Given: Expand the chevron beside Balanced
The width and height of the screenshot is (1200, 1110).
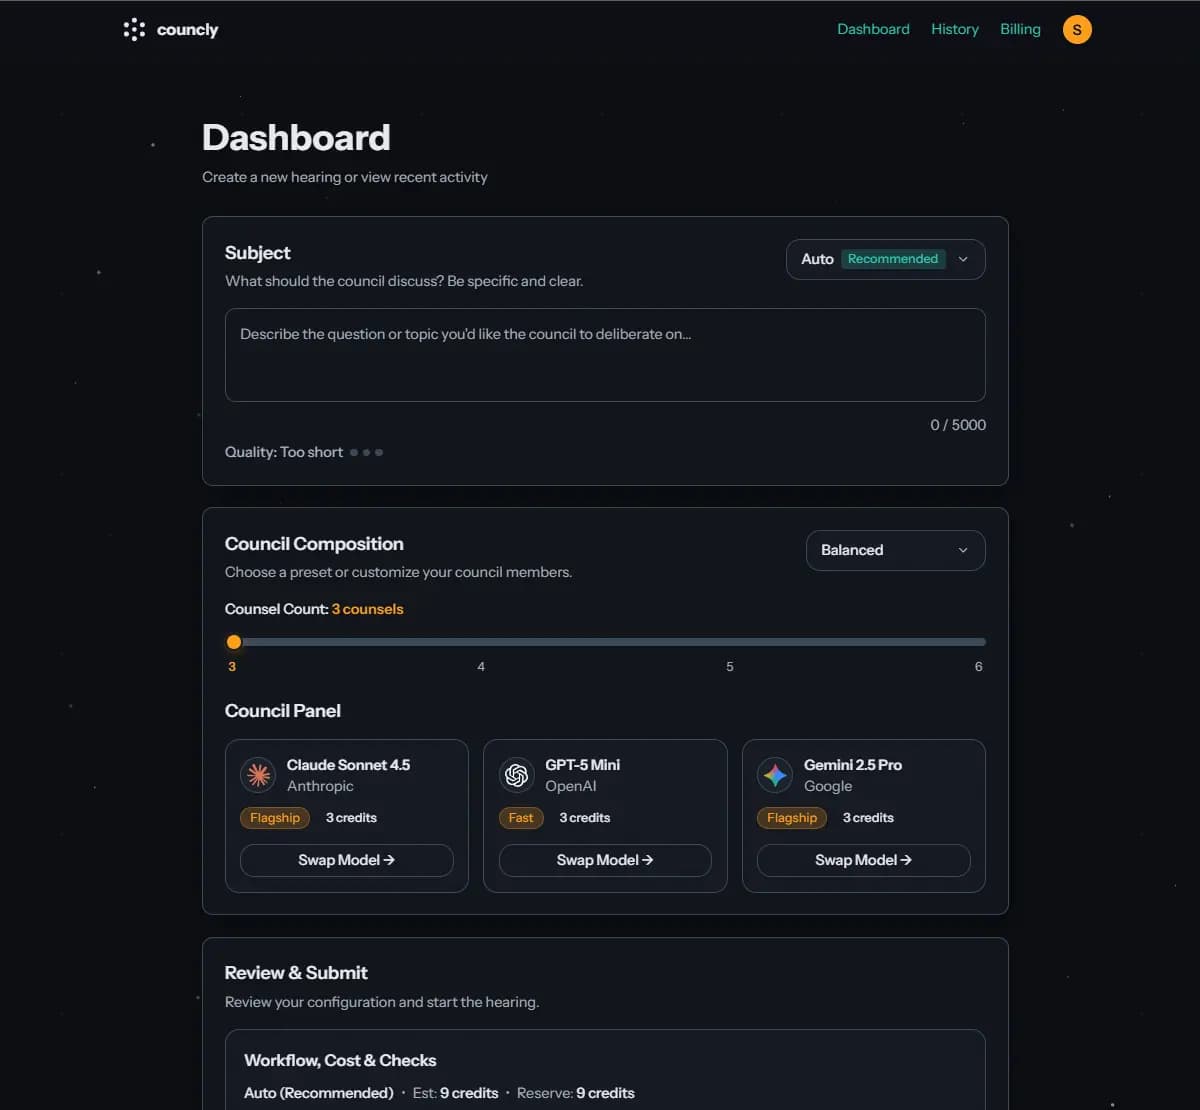Looking at the screenshot, I should (x=962, y=550).
